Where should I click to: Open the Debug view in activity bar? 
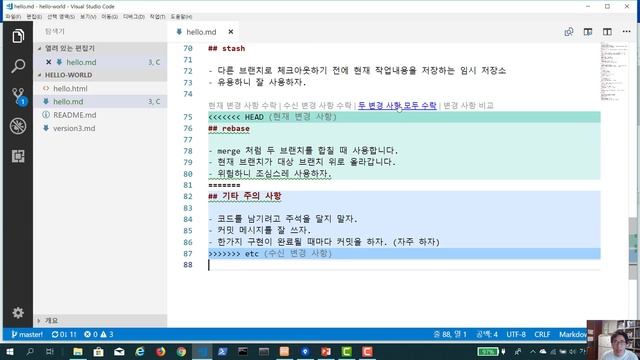click(18, 126)
